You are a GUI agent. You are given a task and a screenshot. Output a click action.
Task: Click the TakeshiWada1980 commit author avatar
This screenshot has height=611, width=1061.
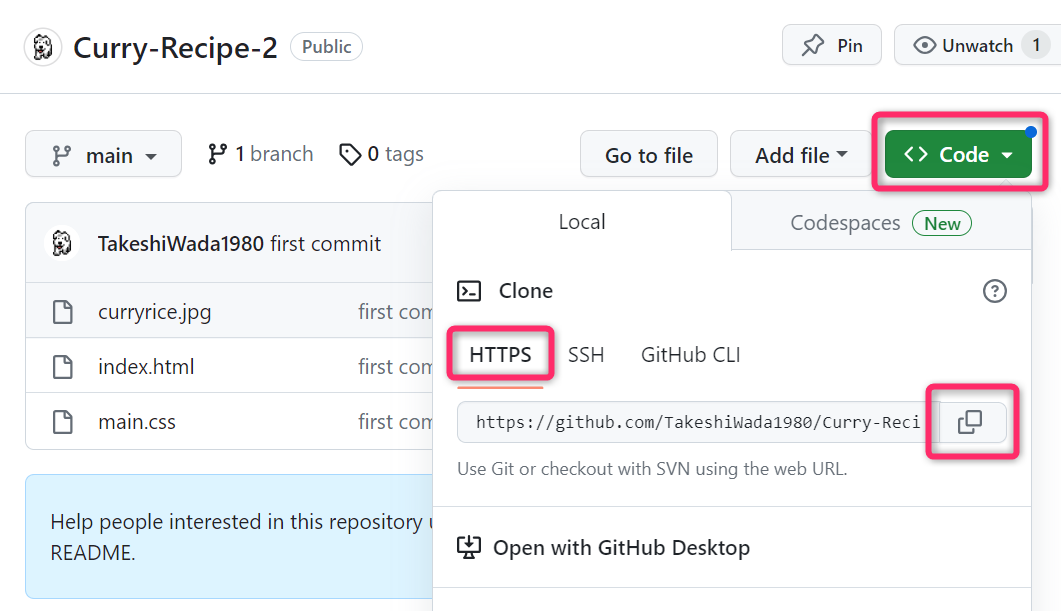click(x=63, y=243)
